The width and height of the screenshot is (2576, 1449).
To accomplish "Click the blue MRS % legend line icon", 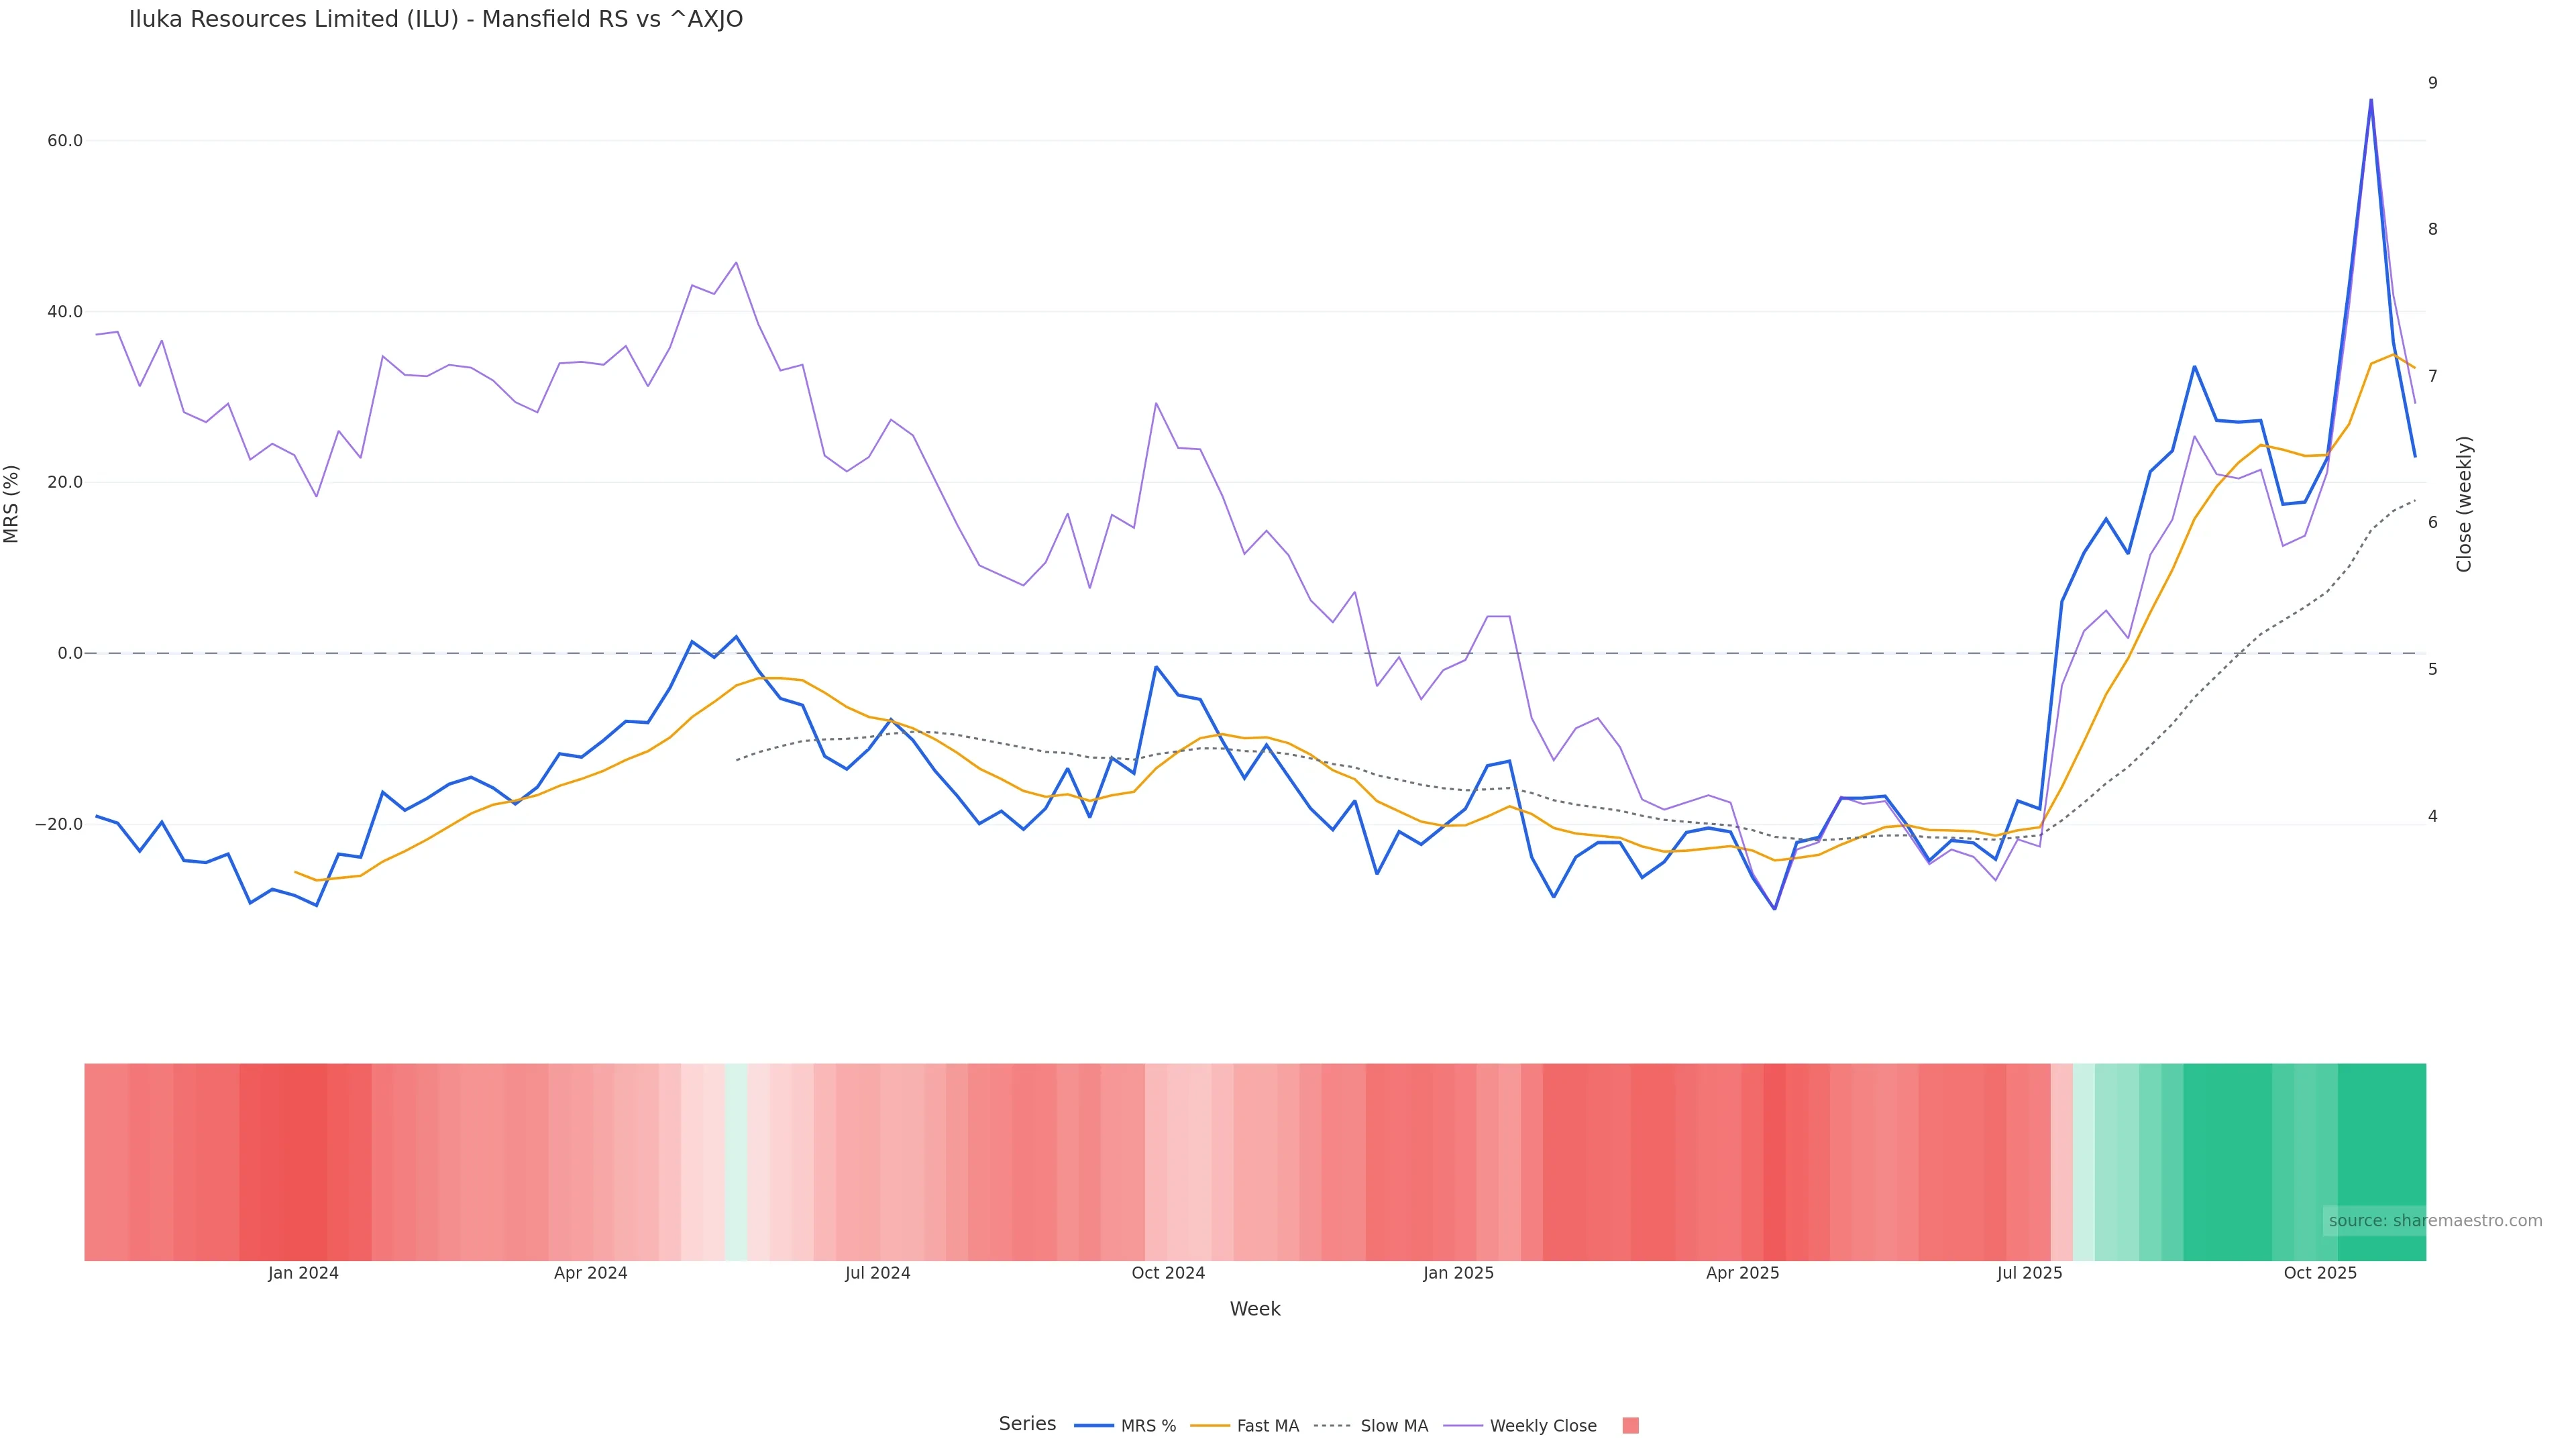I will (1094, 1426).
